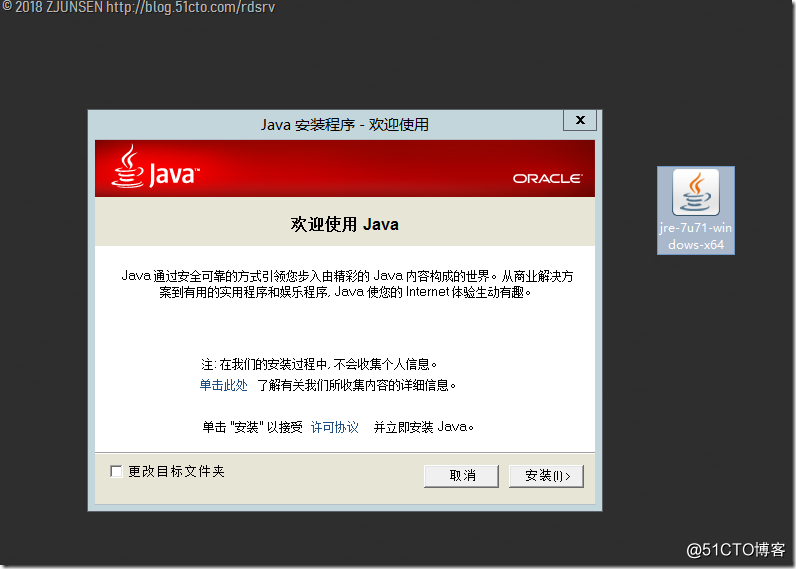Click the text 单击 "安装" 以接受
The height and width of the screenshot is (569, 796).
(252, 427)
